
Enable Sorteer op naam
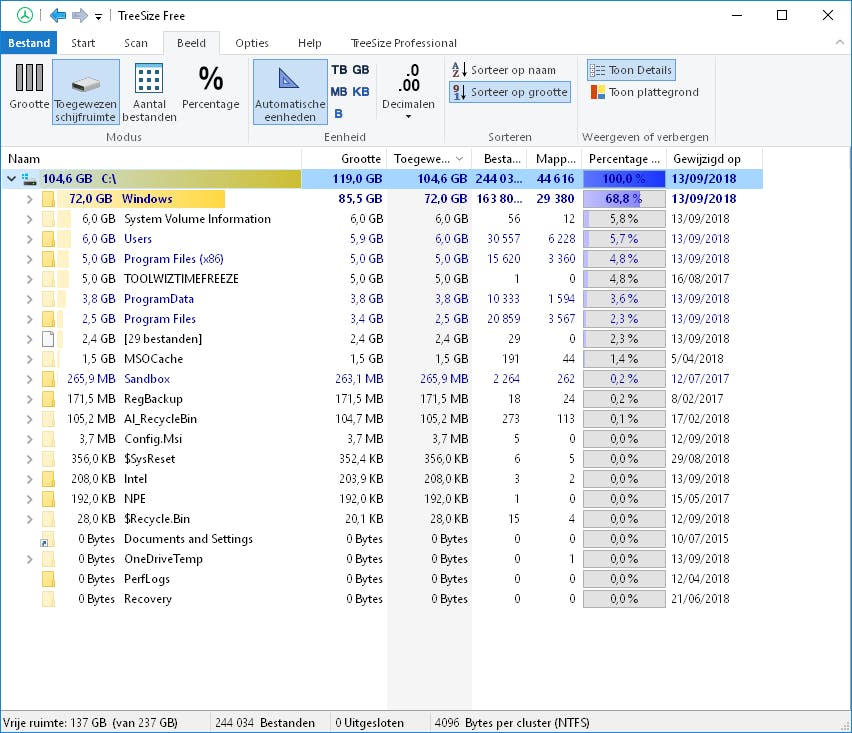[x=503, y=70]
